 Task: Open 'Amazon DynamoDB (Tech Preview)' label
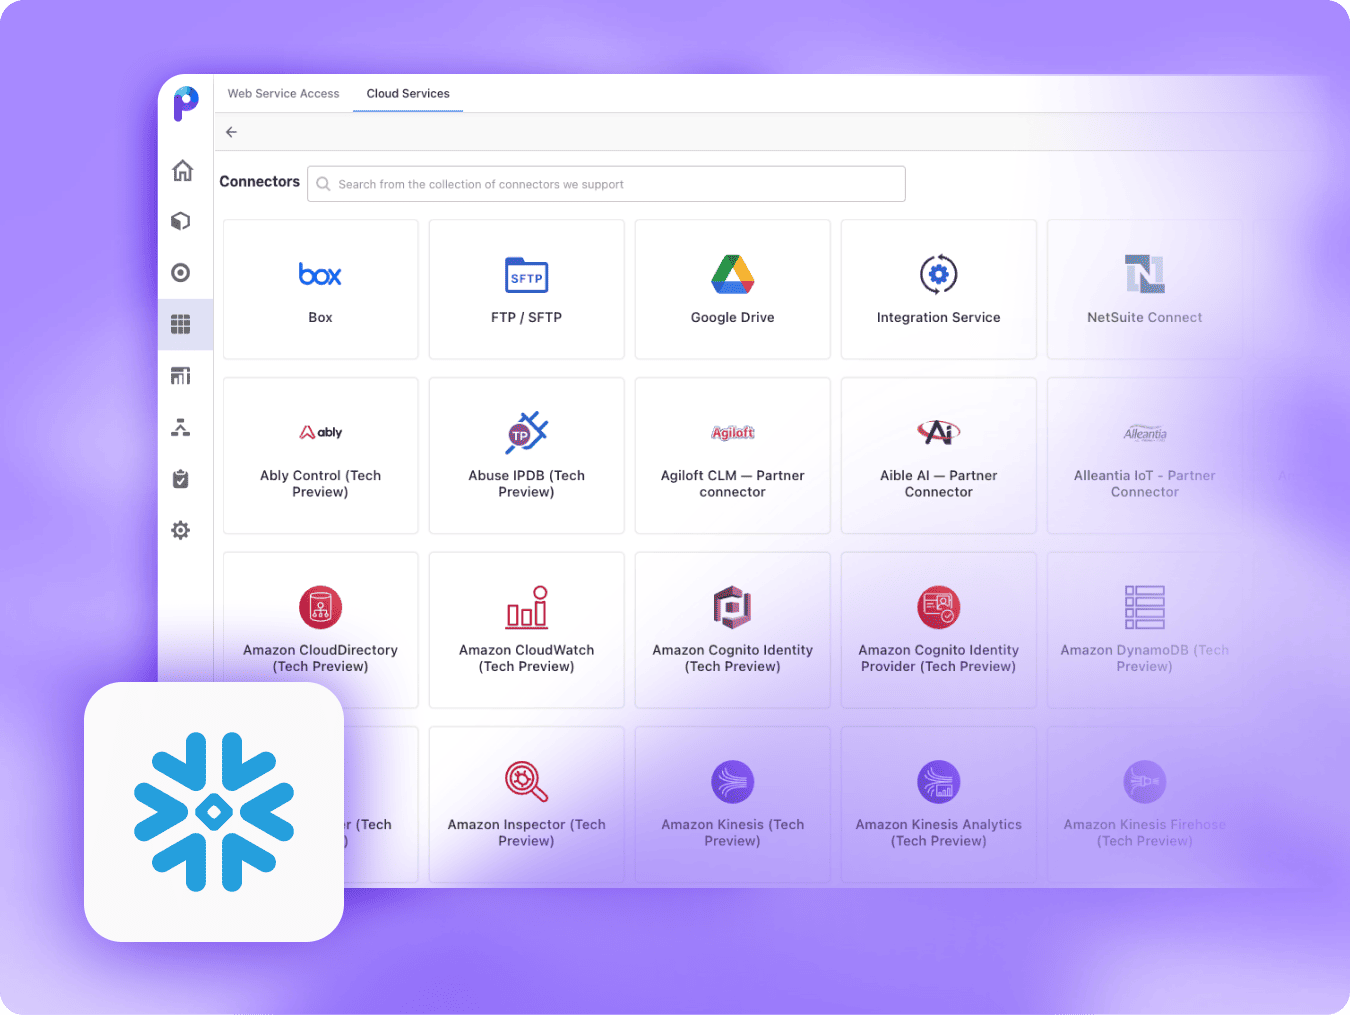coord(1145,658)
